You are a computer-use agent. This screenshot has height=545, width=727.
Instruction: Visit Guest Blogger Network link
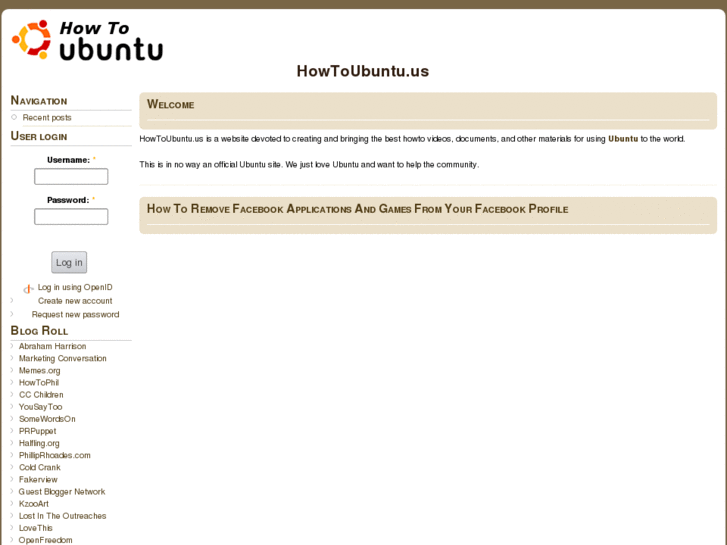62,491
